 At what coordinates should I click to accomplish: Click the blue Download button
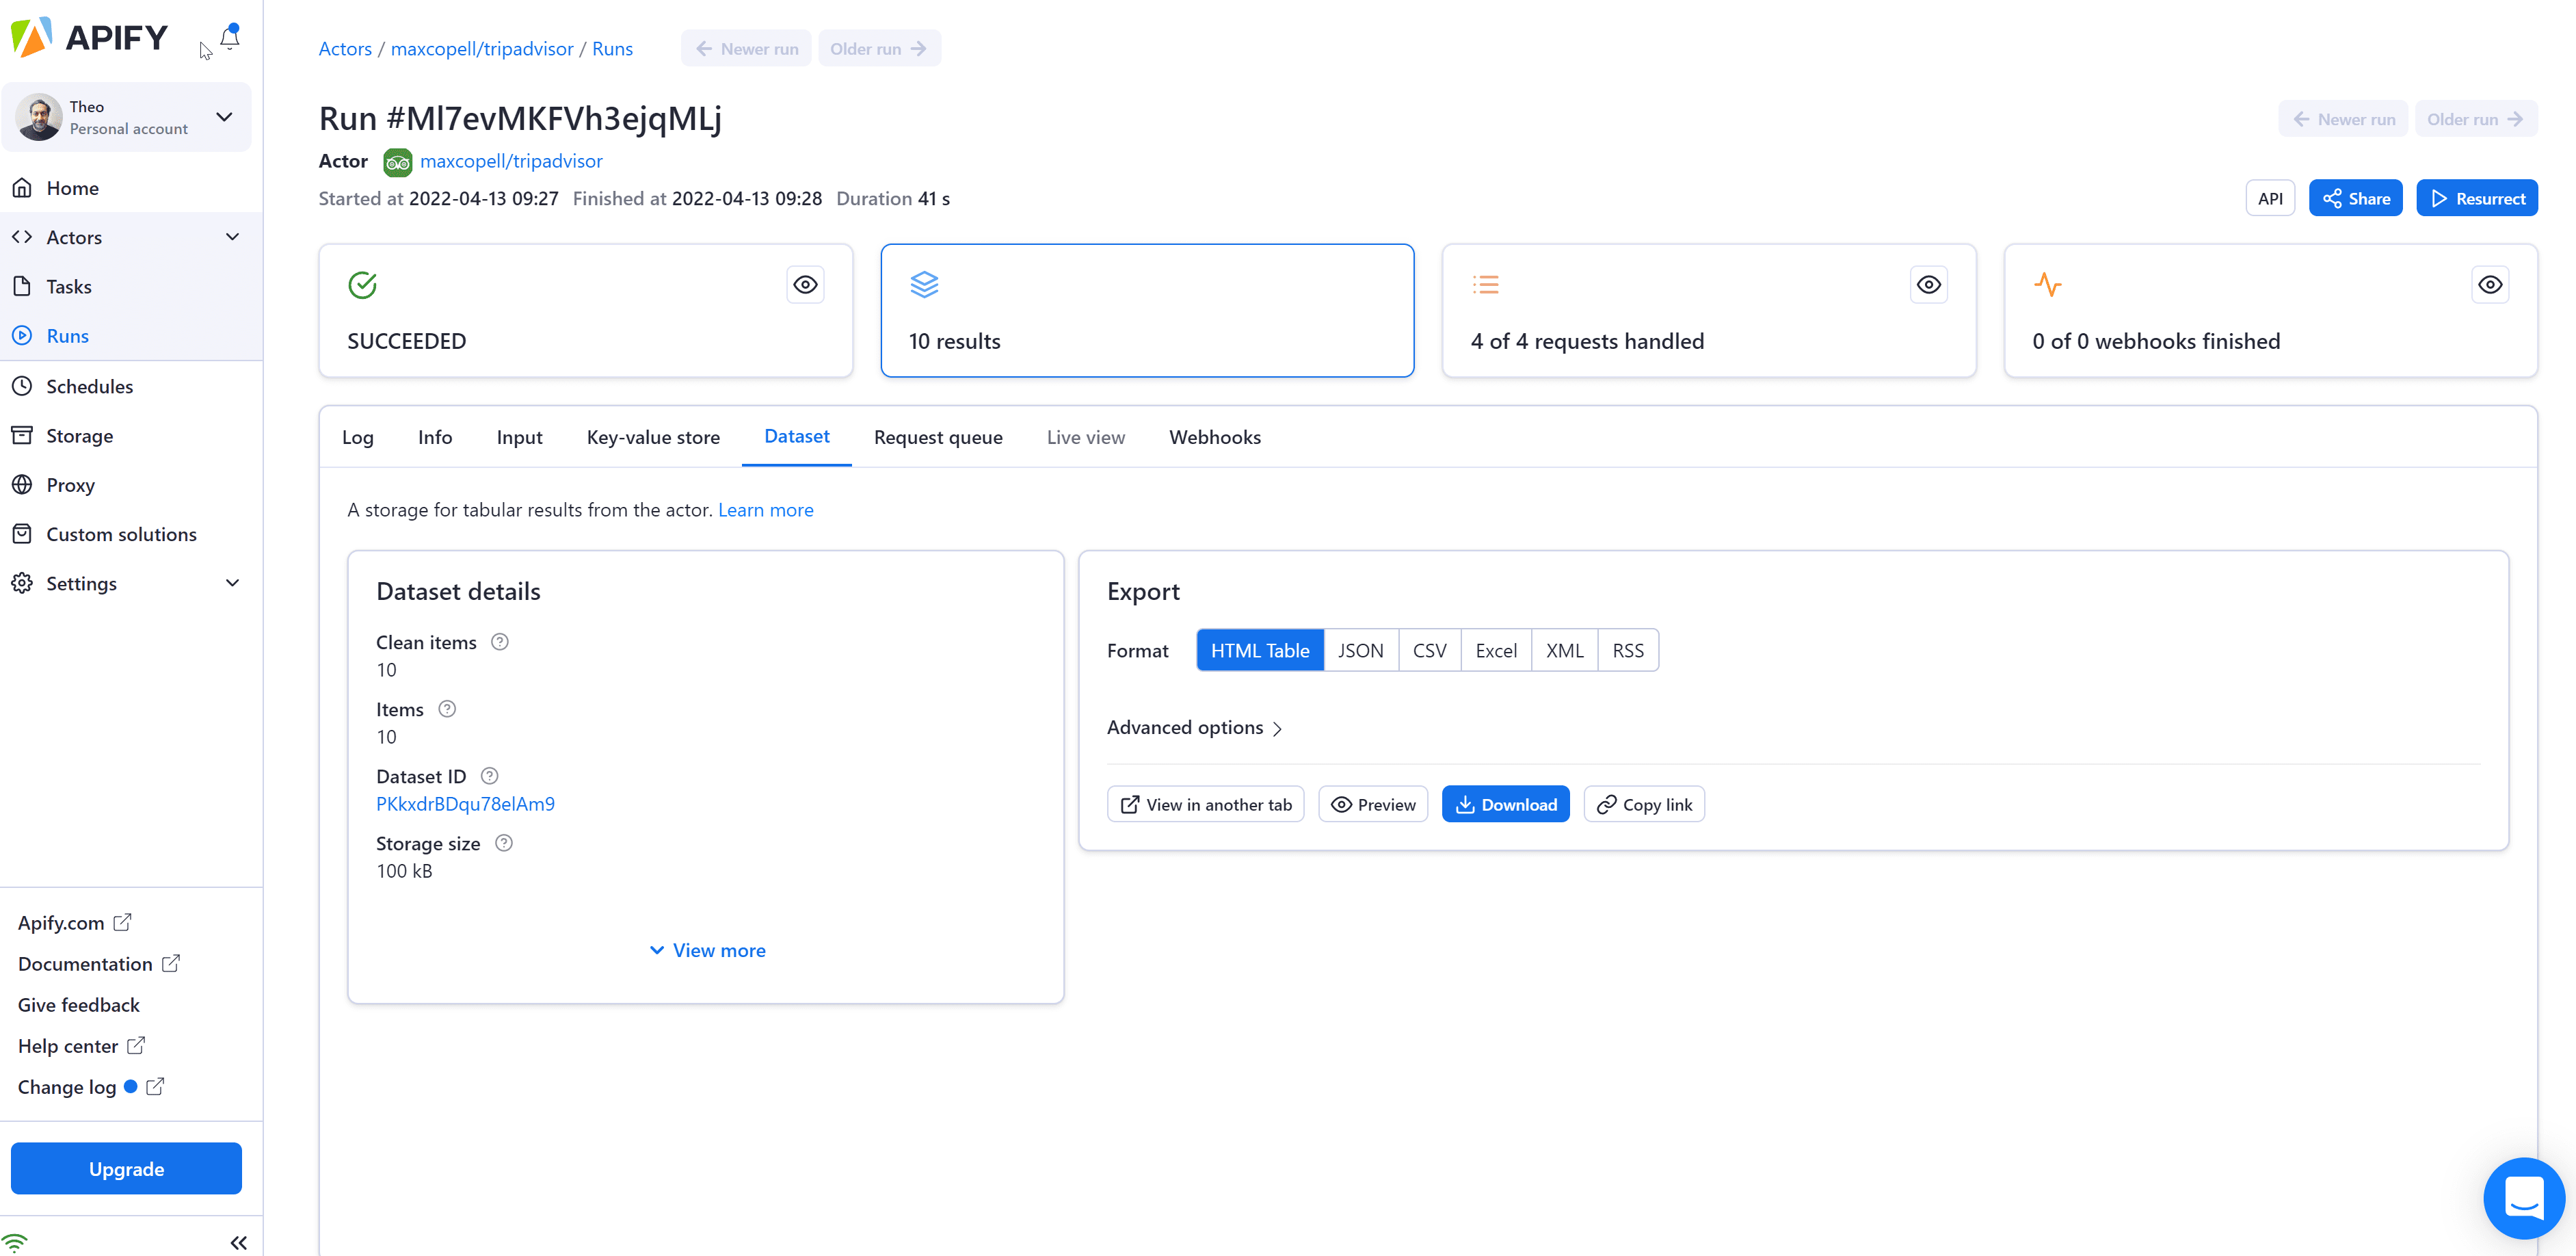(x=1505, y=804)
